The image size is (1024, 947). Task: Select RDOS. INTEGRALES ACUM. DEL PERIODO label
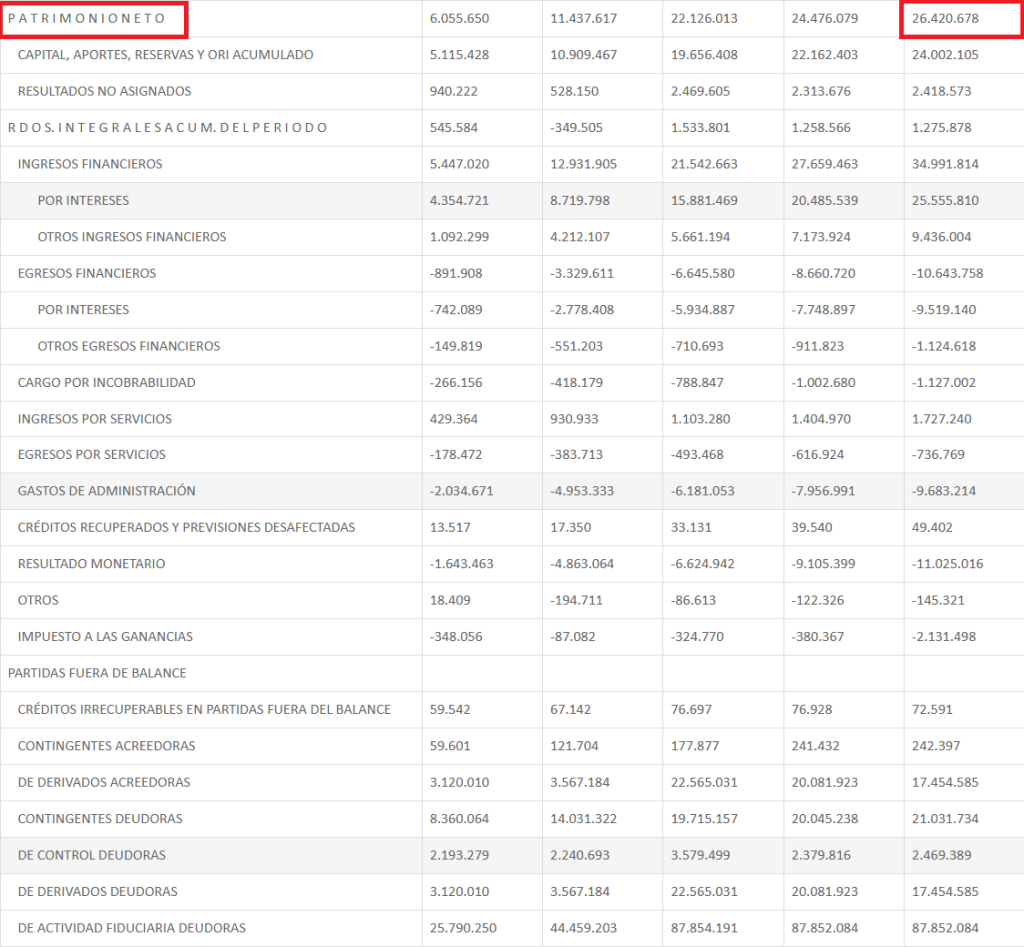[167, 127]
